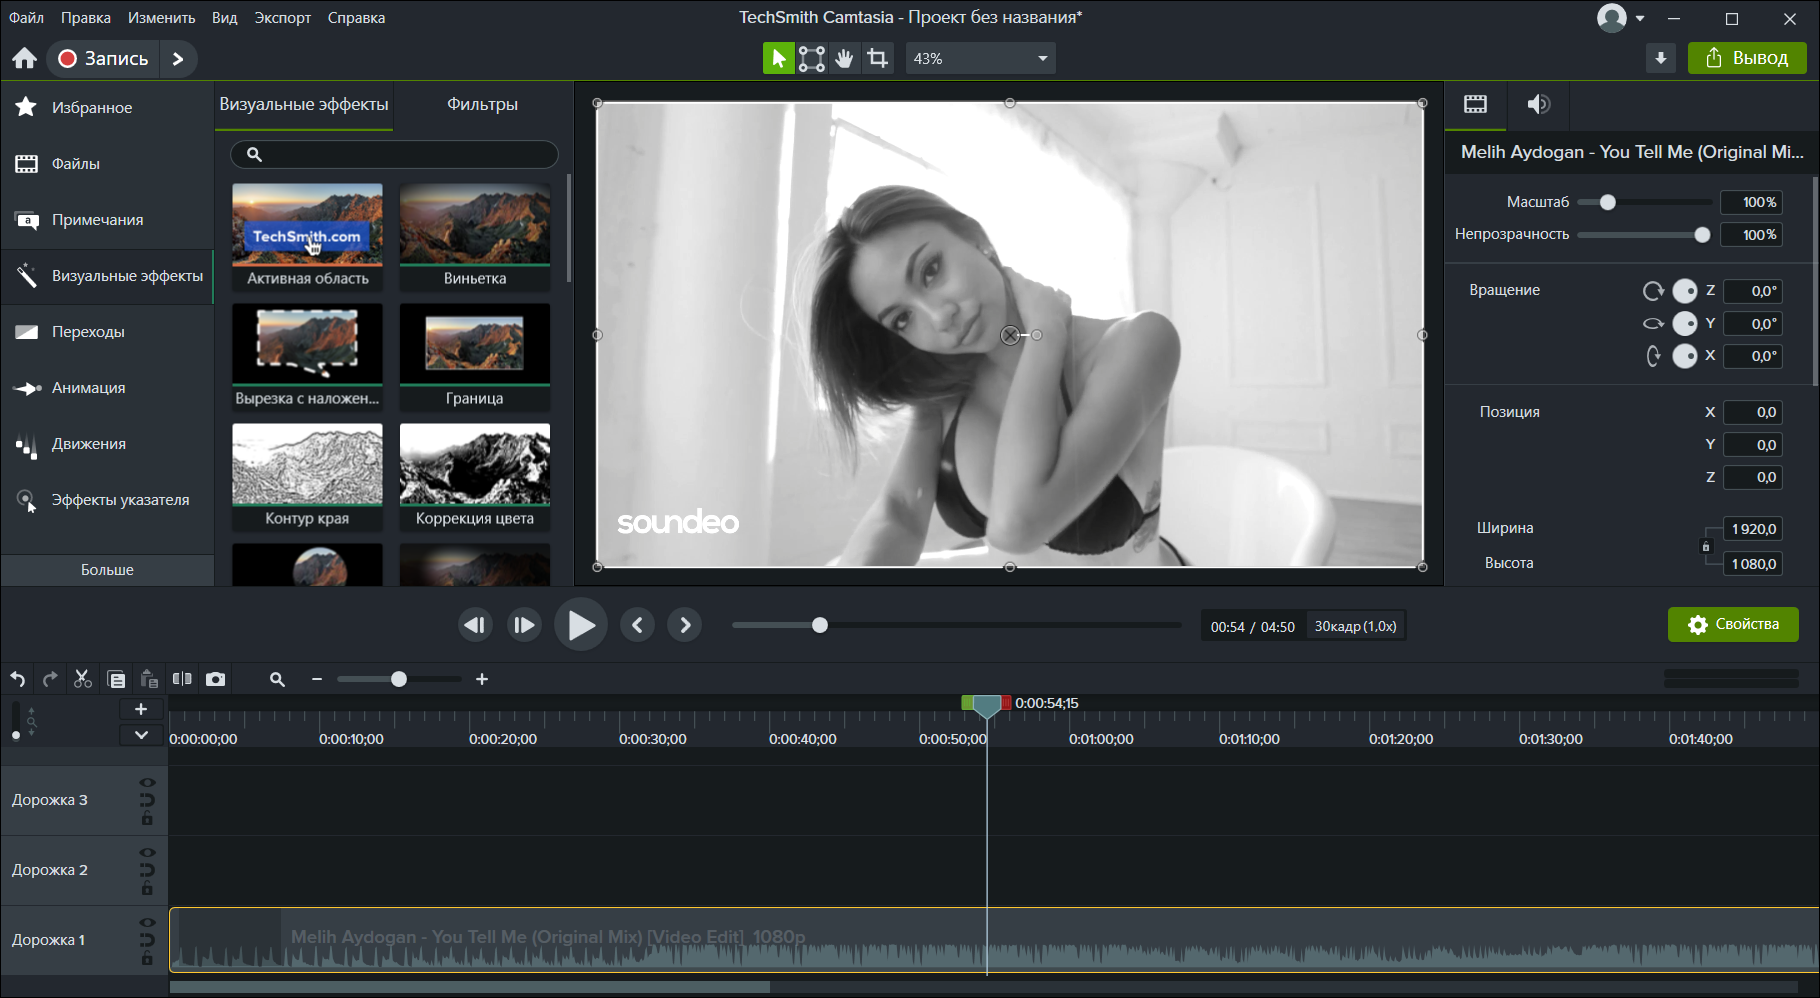
Task: Click the Home icon button
Action: click(25, 59)
